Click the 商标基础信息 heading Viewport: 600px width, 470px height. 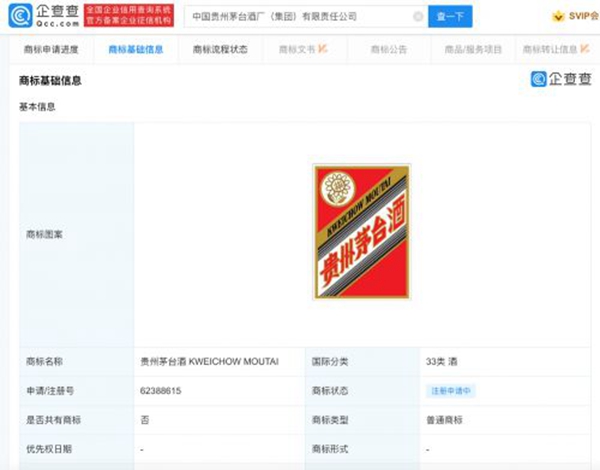tap(50, 81)
